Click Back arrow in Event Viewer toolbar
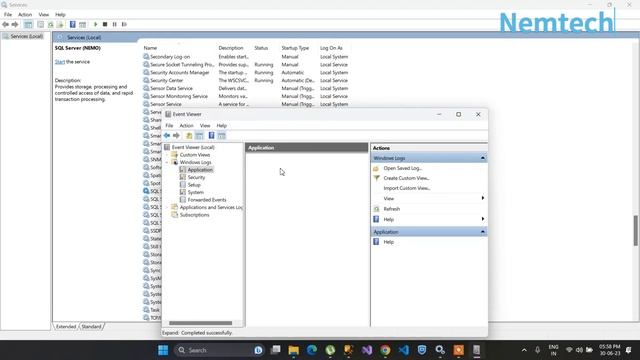The width and height of the screenshot is (640, 360). 167,136
